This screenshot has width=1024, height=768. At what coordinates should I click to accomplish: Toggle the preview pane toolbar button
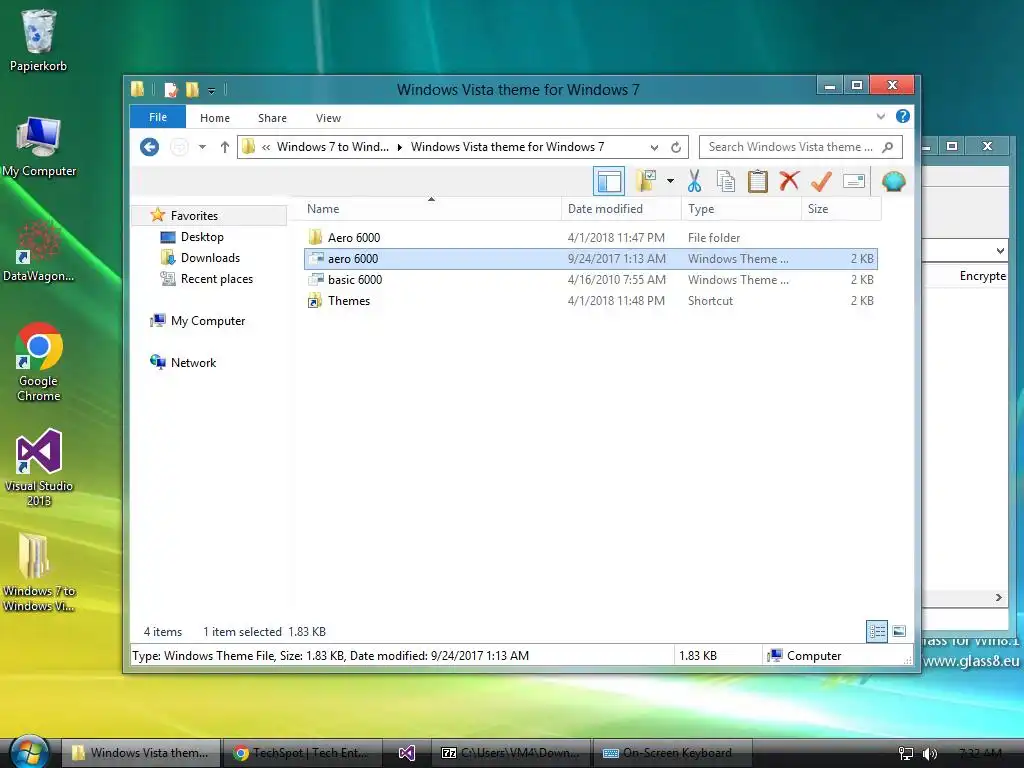609,182
